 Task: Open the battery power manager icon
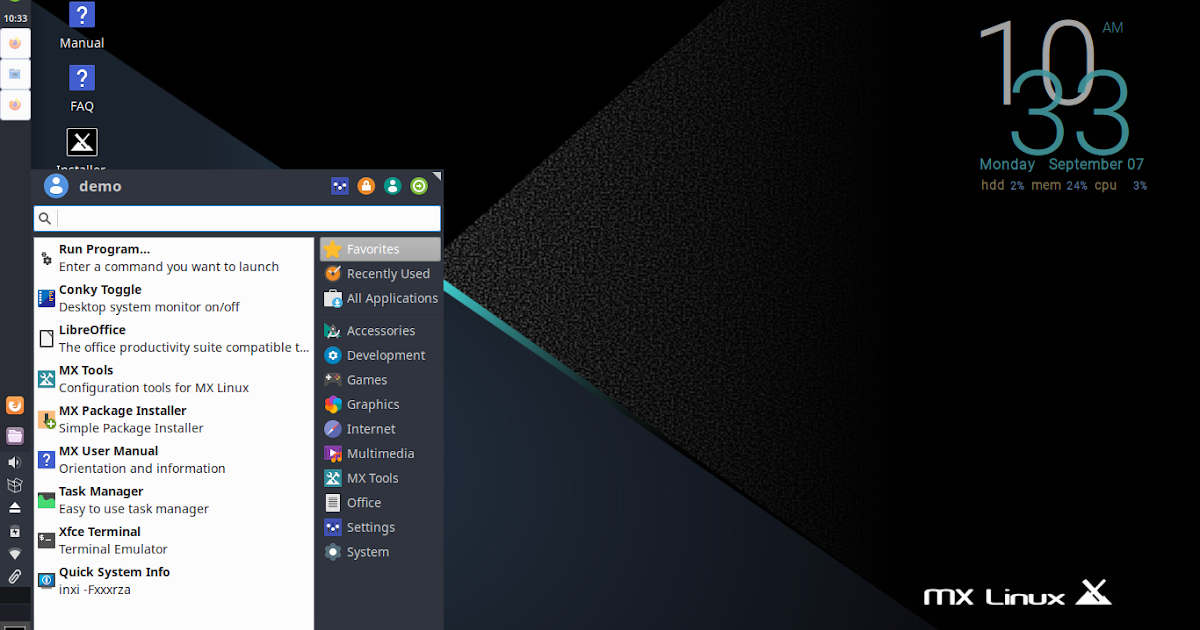tap(15, 531)
